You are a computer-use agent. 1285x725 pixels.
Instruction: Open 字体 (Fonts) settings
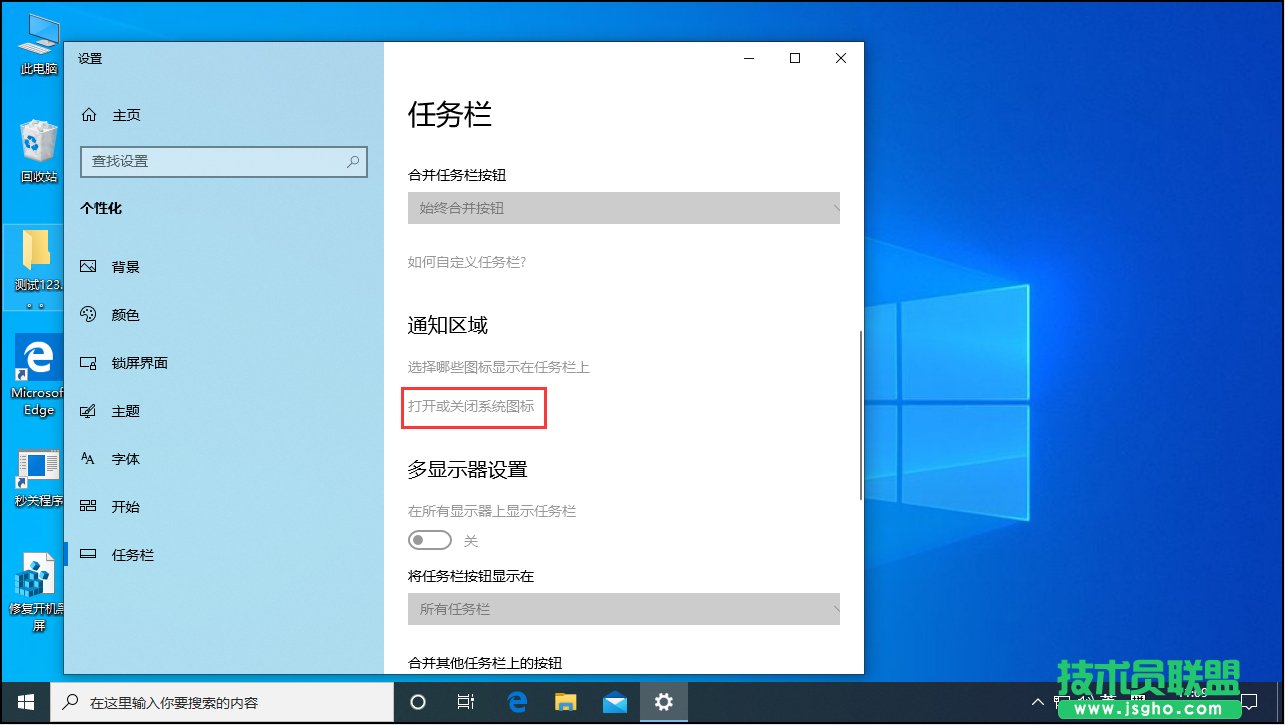tap(126, 458)
